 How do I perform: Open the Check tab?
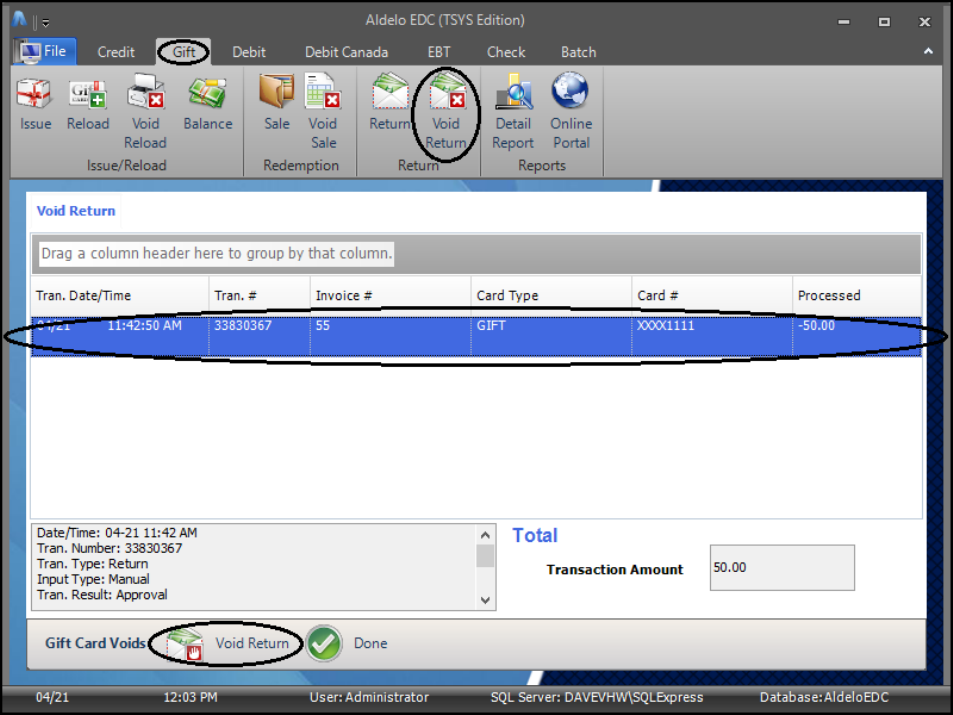click(x=506, y=52)
